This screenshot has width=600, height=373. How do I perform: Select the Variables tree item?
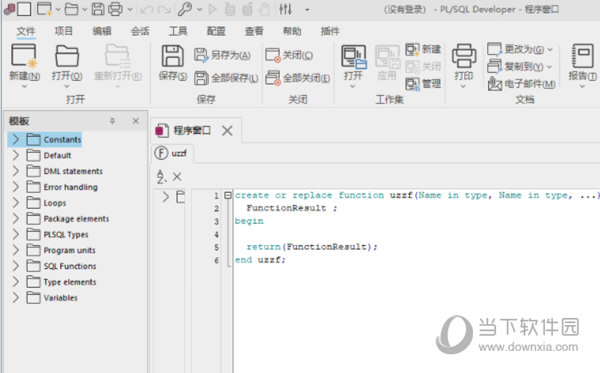click(60, 298)
